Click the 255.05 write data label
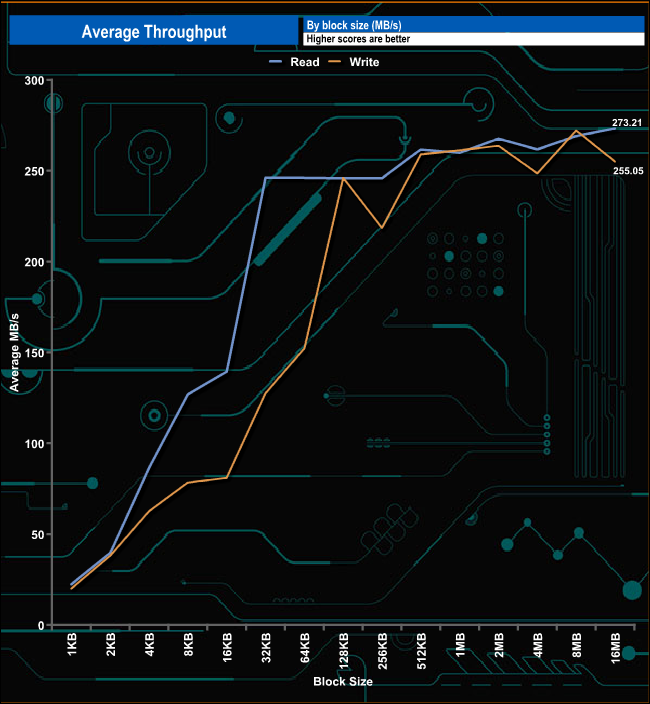This screenshot has height=704, width=650. (628, 171)
